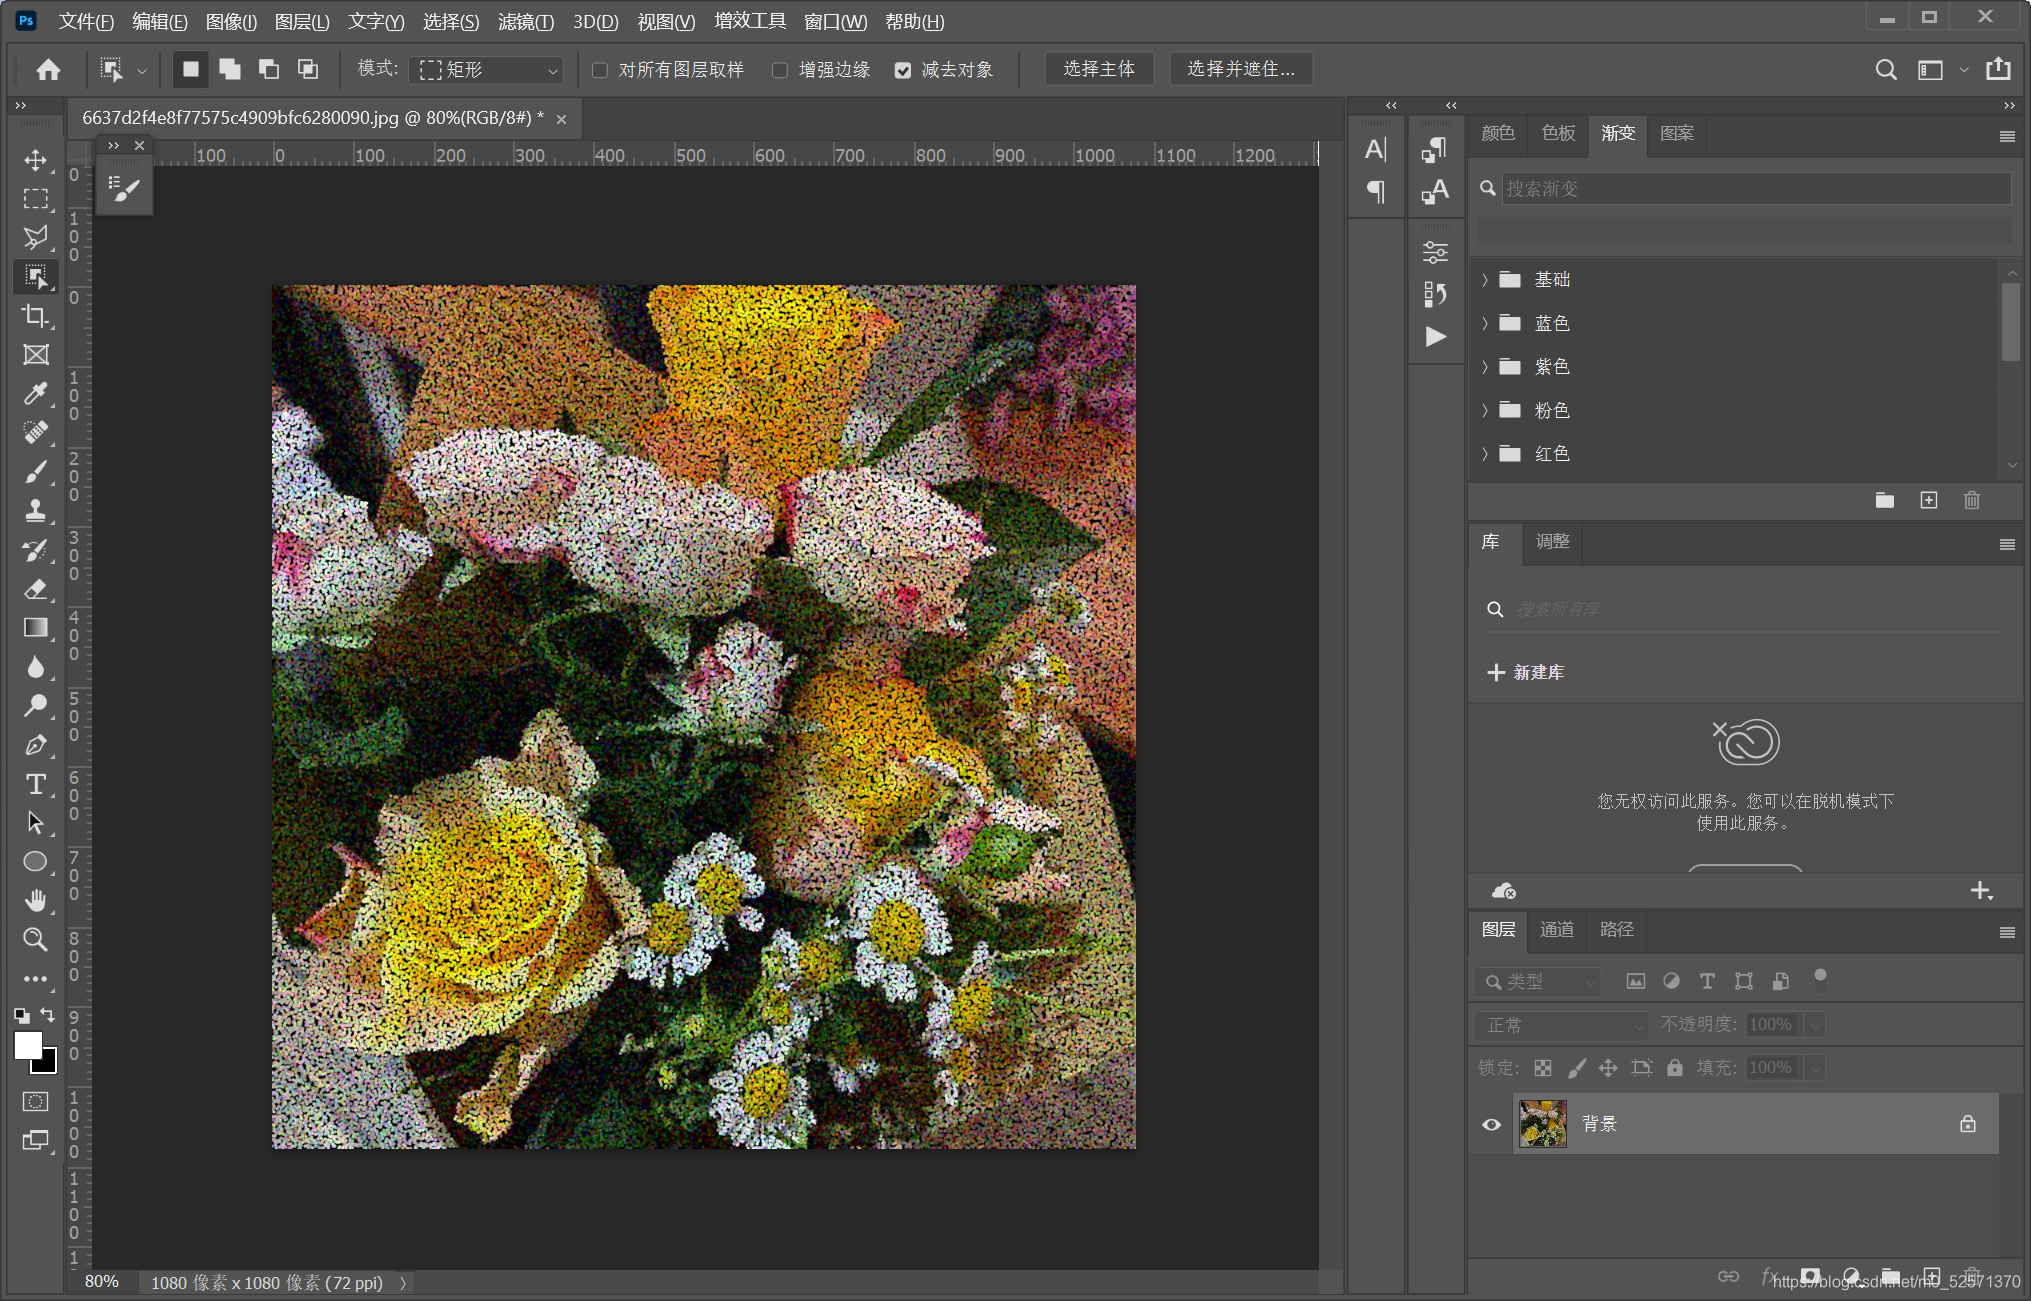Open the 滤镜 menu

tap(525, 21)
